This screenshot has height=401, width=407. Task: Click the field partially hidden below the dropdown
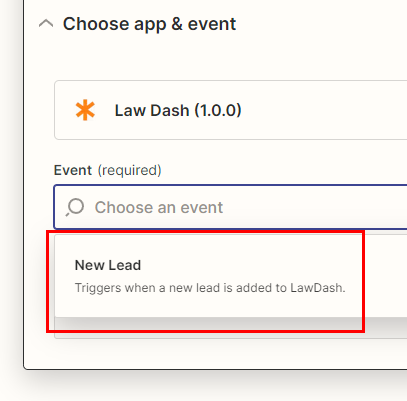[231, 328]
